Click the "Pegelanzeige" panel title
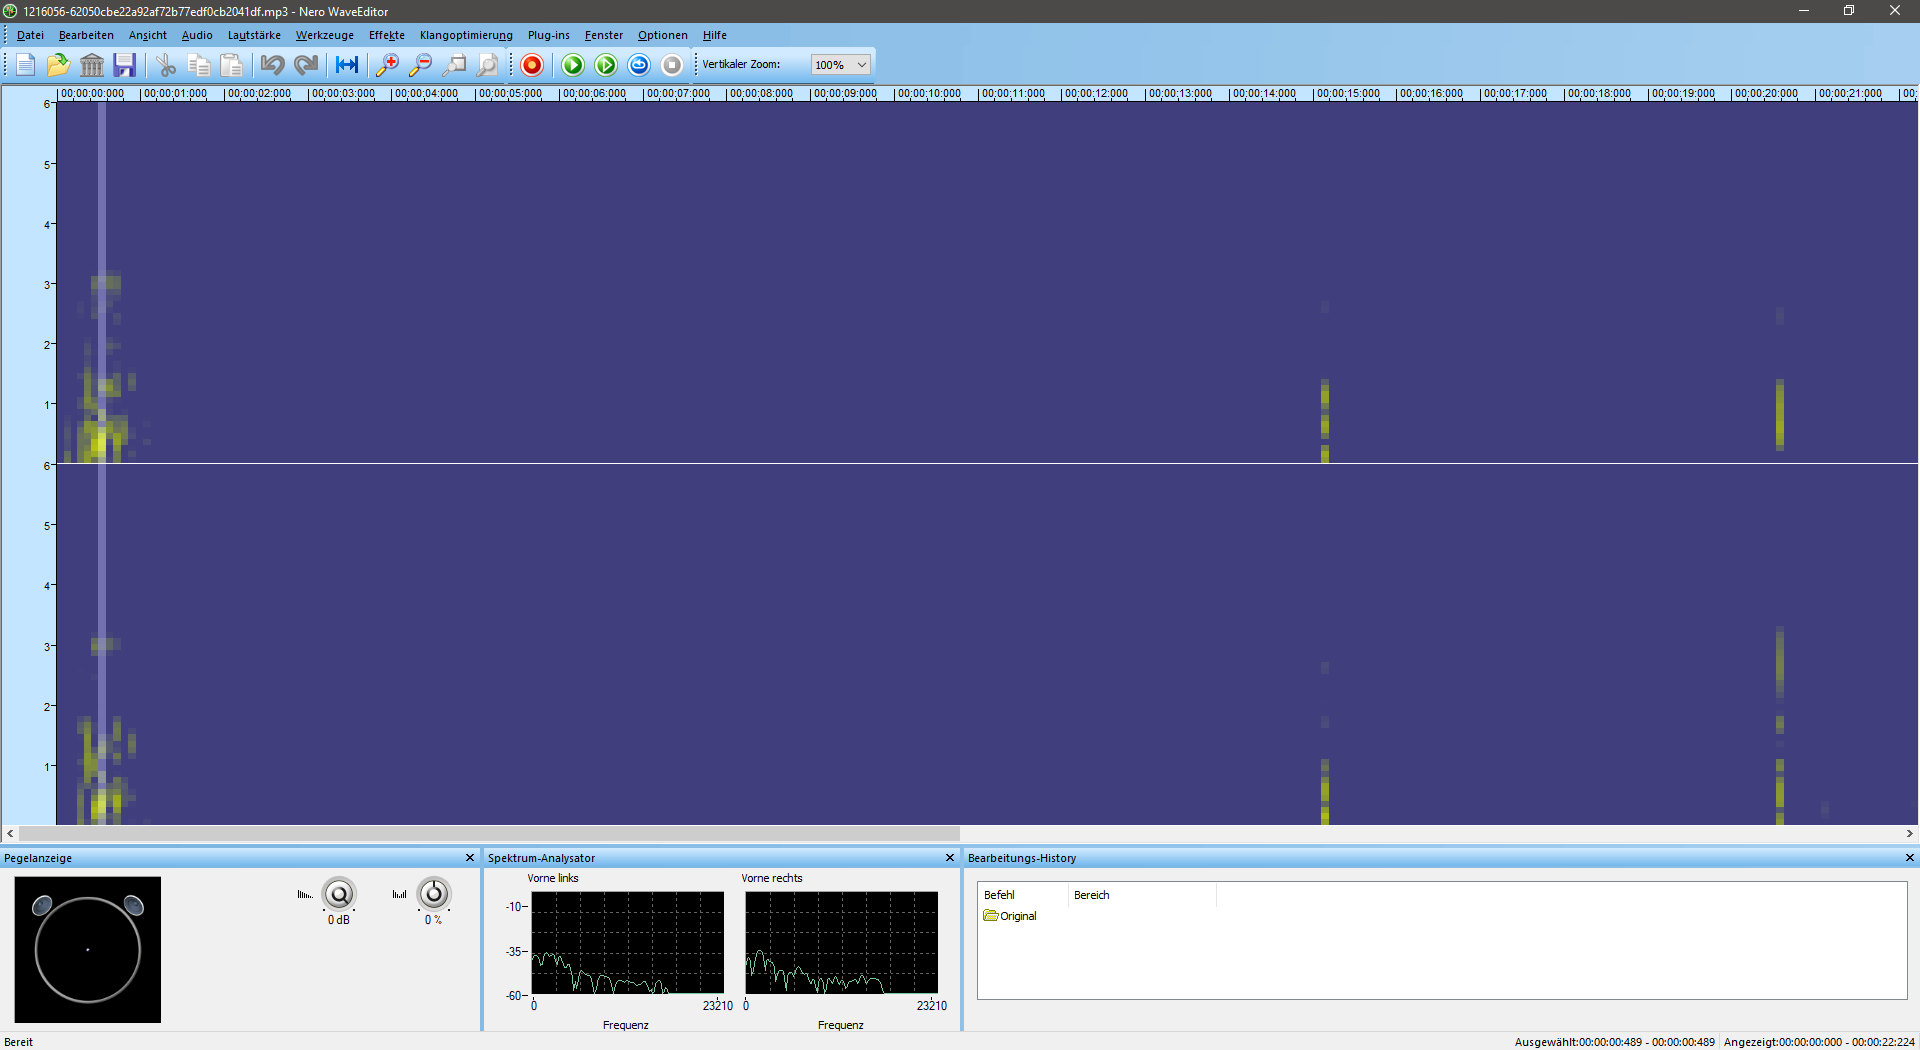 click(x=38, y=858)
